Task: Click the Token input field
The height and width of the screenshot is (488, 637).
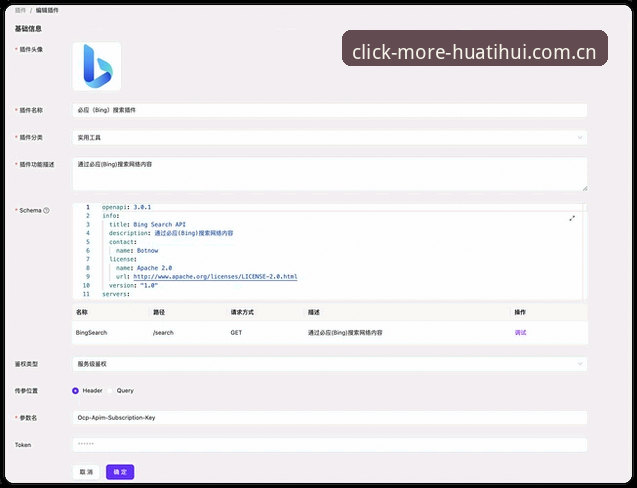Action: pos(330,445)
